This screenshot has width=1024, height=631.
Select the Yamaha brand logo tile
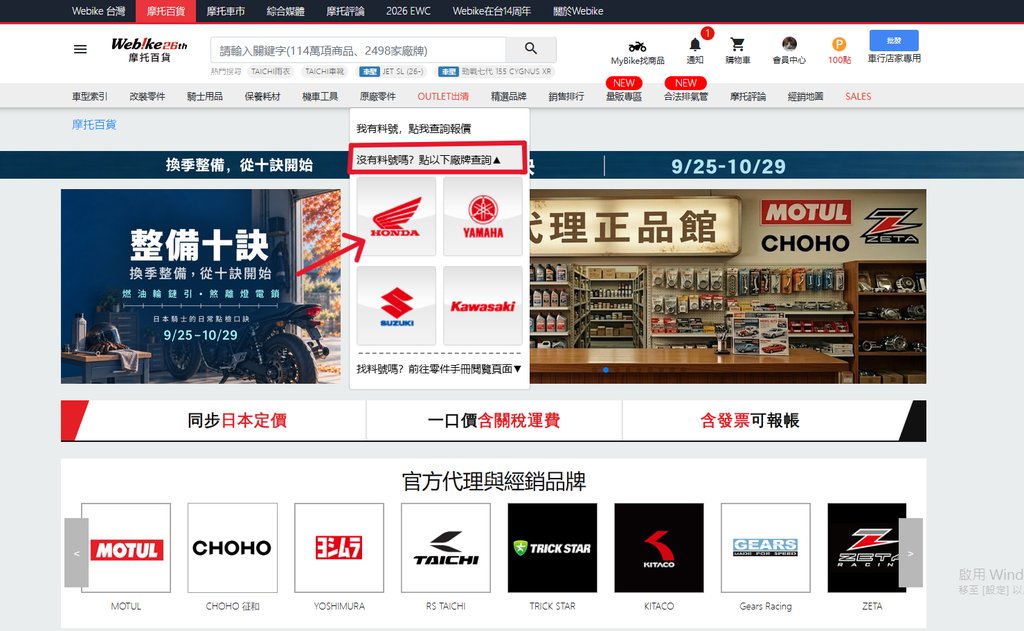coord(483,216)
